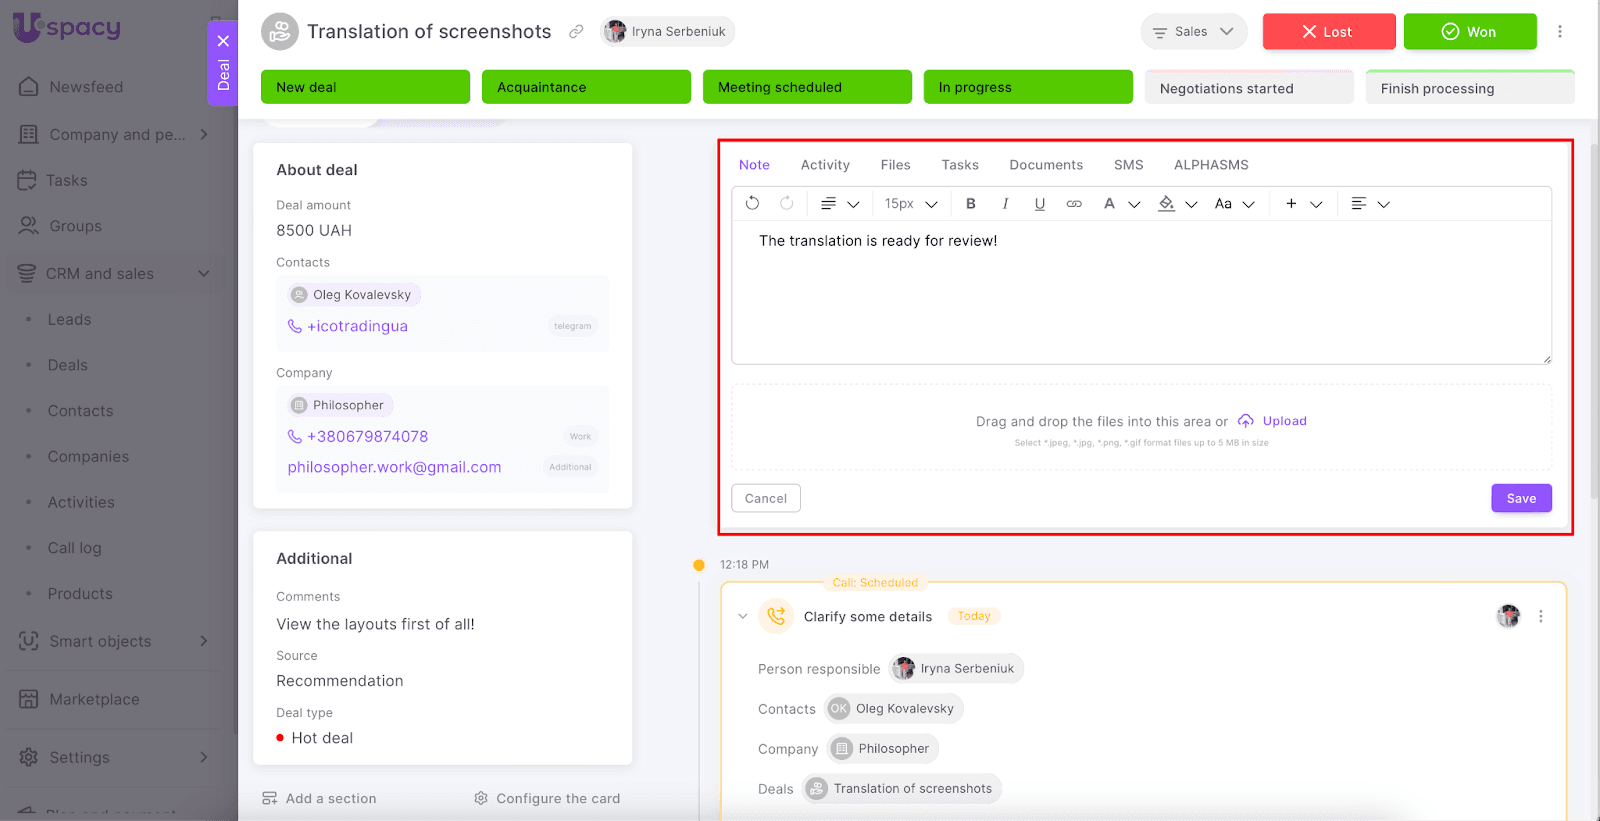The image size is (1600, 821).
Task: Open the Sales pipeline dropdown
Action: point(1193,32)
